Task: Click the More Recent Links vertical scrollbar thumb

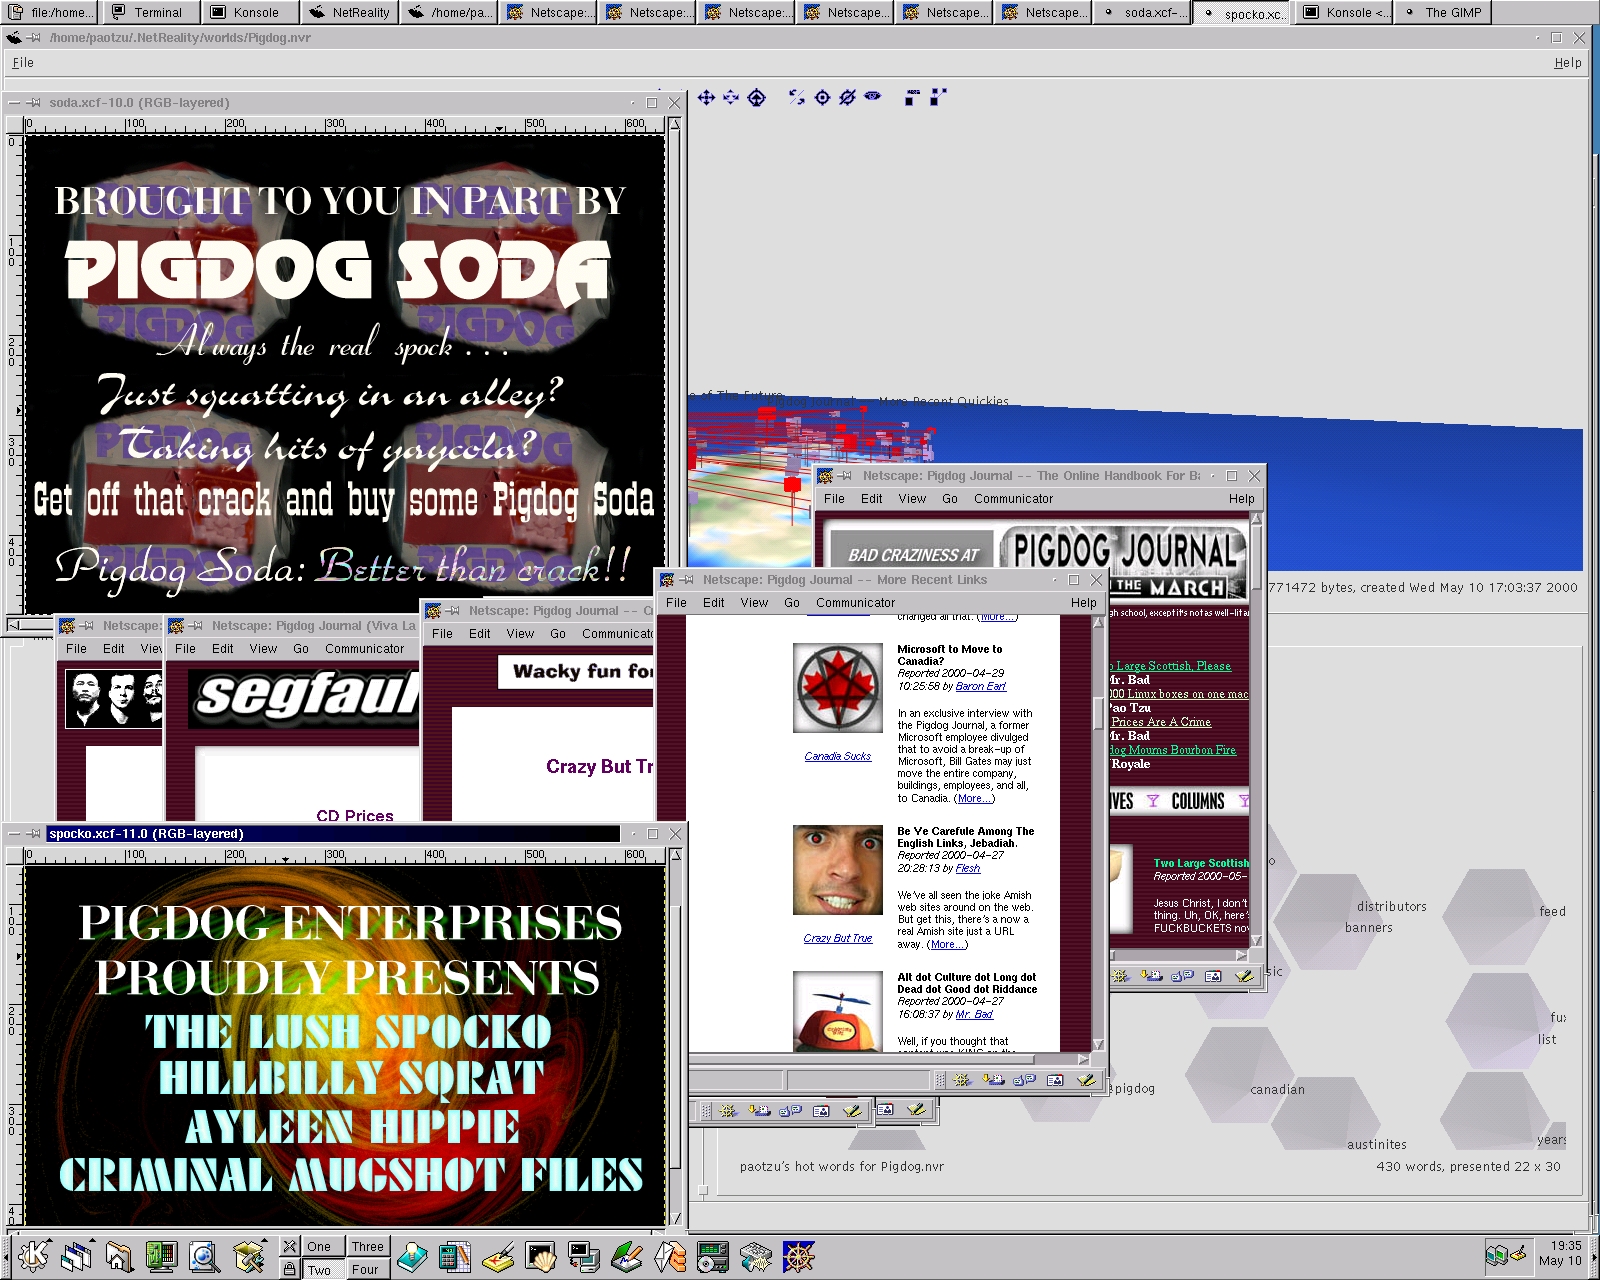Action: (1098, 712)
